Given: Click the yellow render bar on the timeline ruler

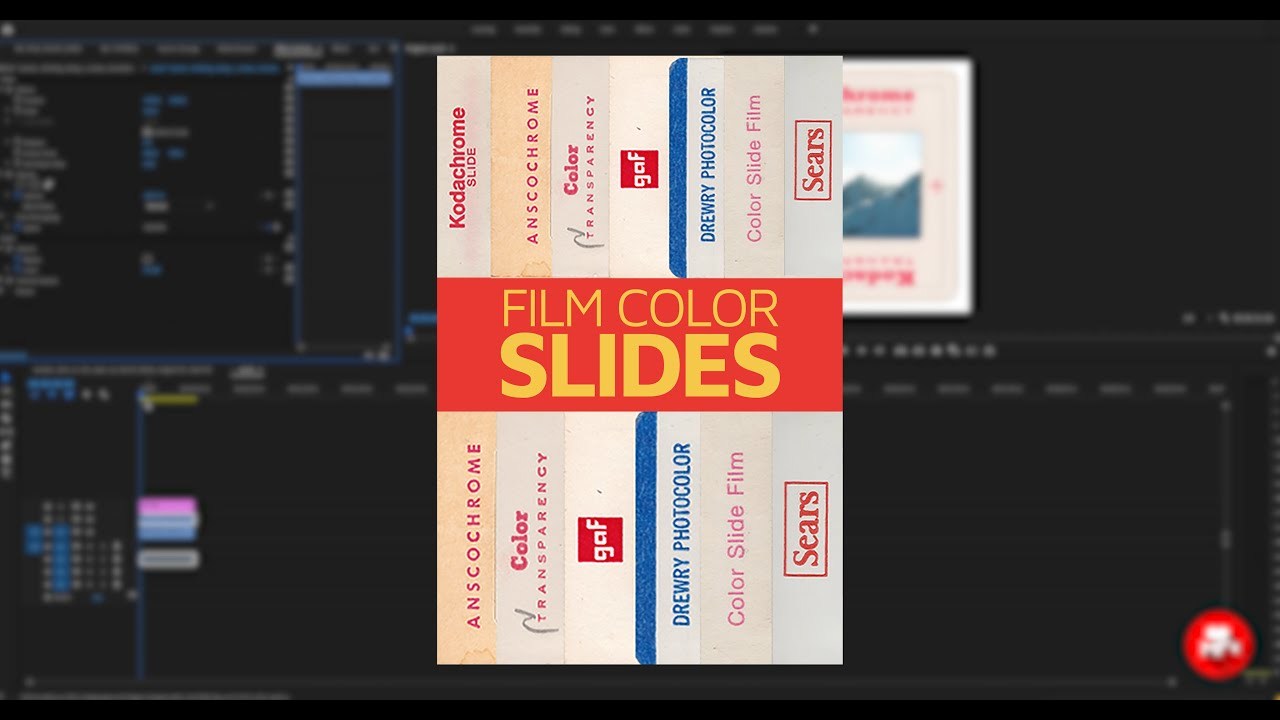Looking at the screenshot, I should 172,400.
